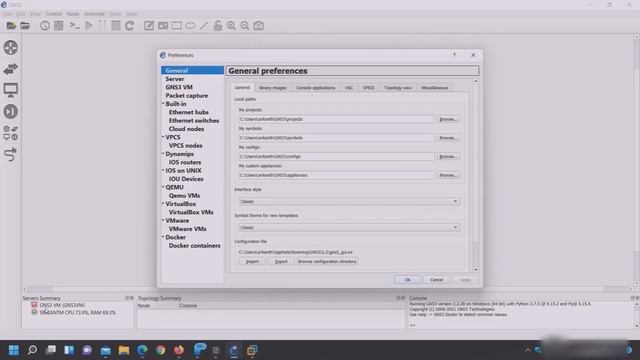Viewport: 640px width, 360px height.
Task: Select Packet capture in preferences list
Action: click(187, 96)
